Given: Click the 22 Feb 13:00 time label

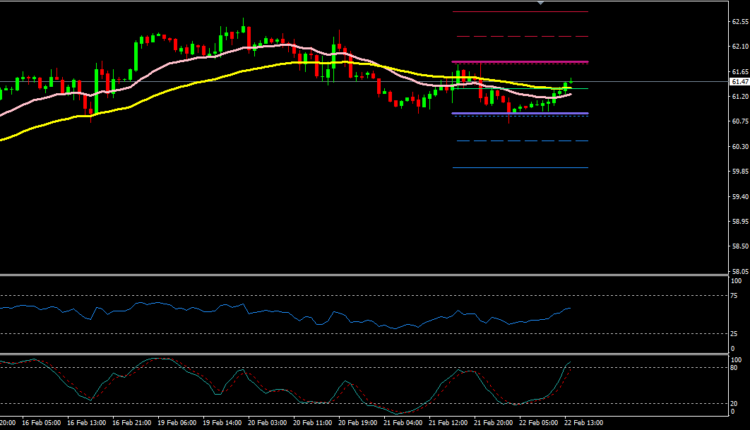Looking at the screenshot, I should coord(583,423).
